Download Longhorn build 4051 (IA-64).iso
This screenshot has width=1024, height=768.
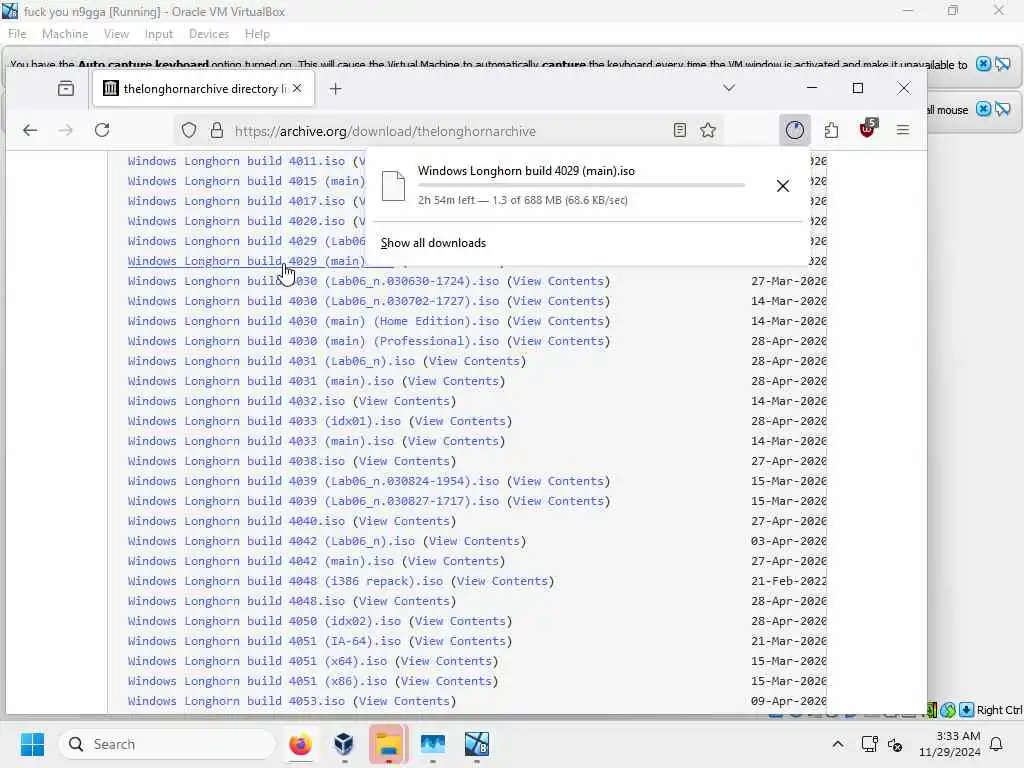click(x=264, y=641)
